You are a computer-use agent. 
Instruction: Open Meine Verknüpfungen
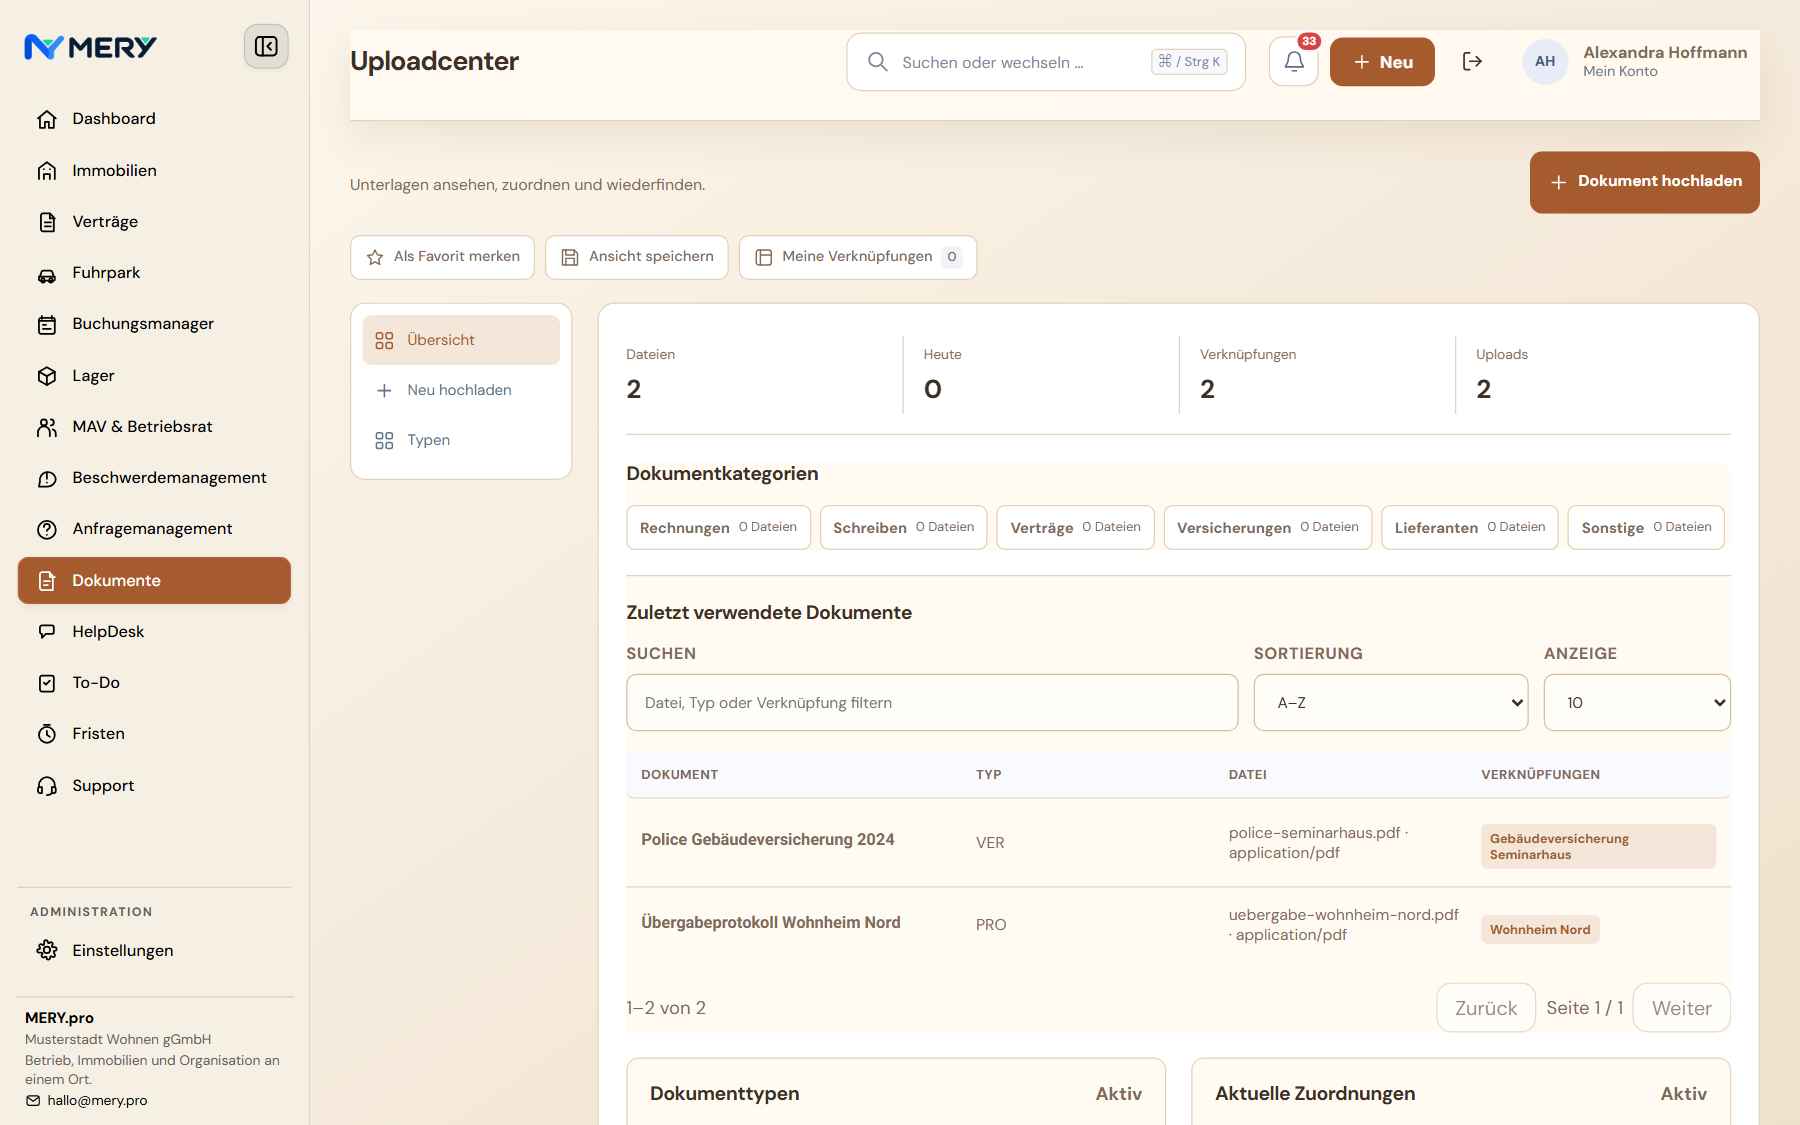tap(858, 257)
